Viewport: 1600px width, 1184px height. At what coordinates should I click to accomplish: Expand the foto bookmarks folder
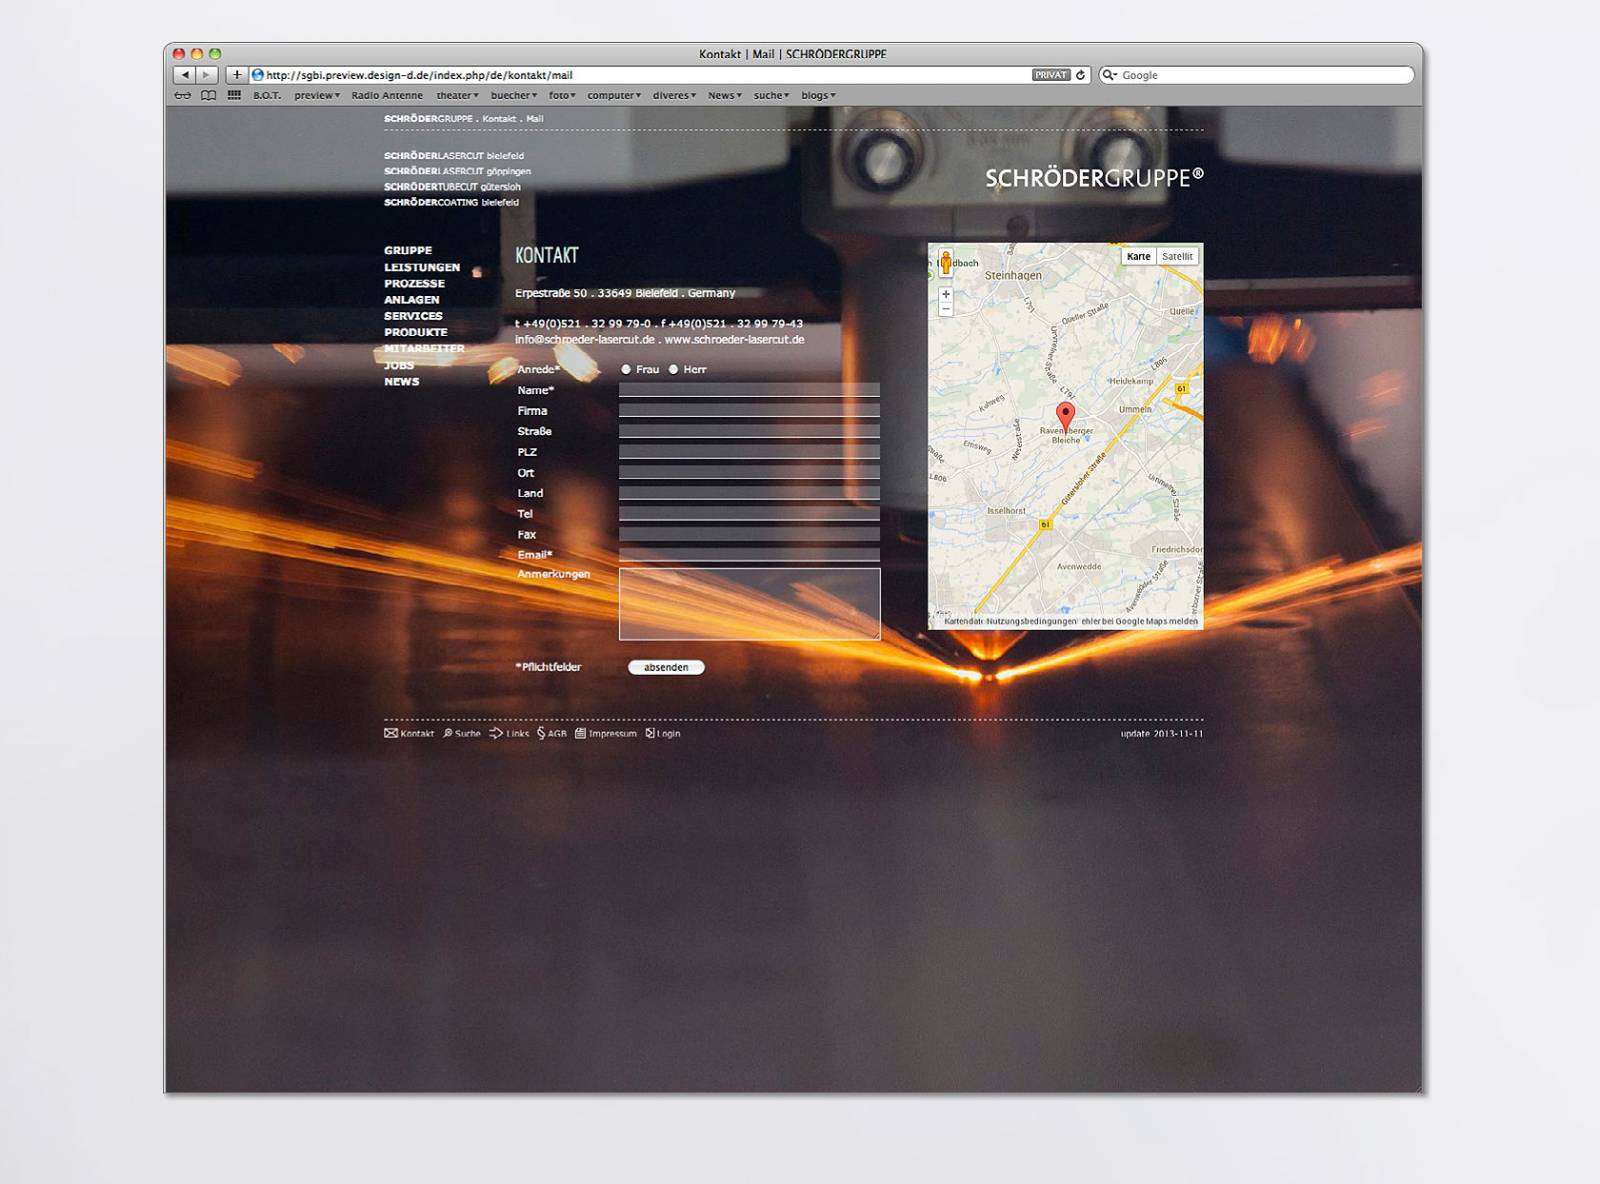click(562, 96)
